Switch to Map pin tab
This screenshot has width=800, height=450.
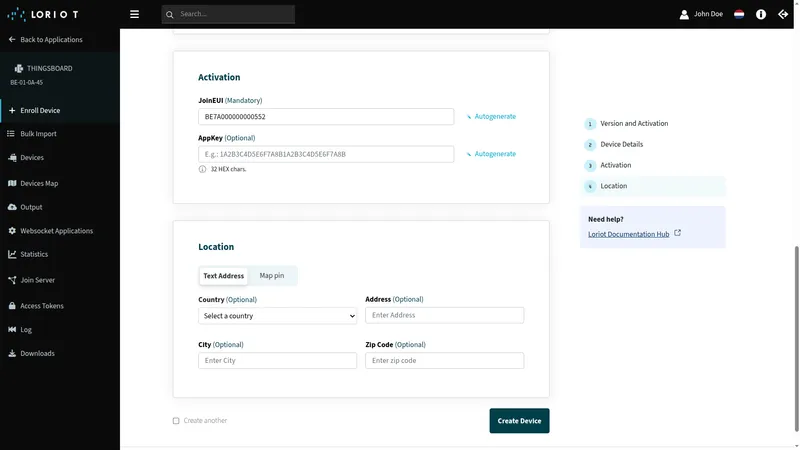(271, 276)
